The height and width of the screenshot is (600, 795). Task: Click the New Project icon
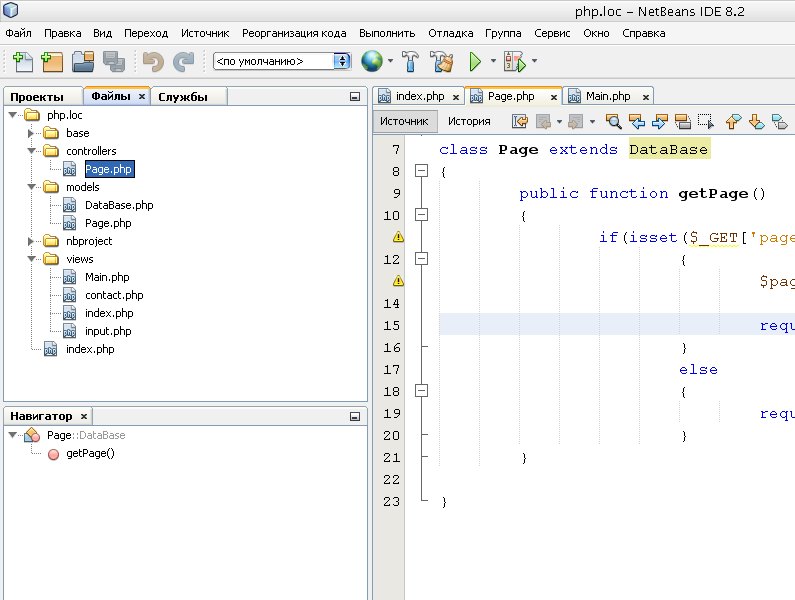coord(52,62)
